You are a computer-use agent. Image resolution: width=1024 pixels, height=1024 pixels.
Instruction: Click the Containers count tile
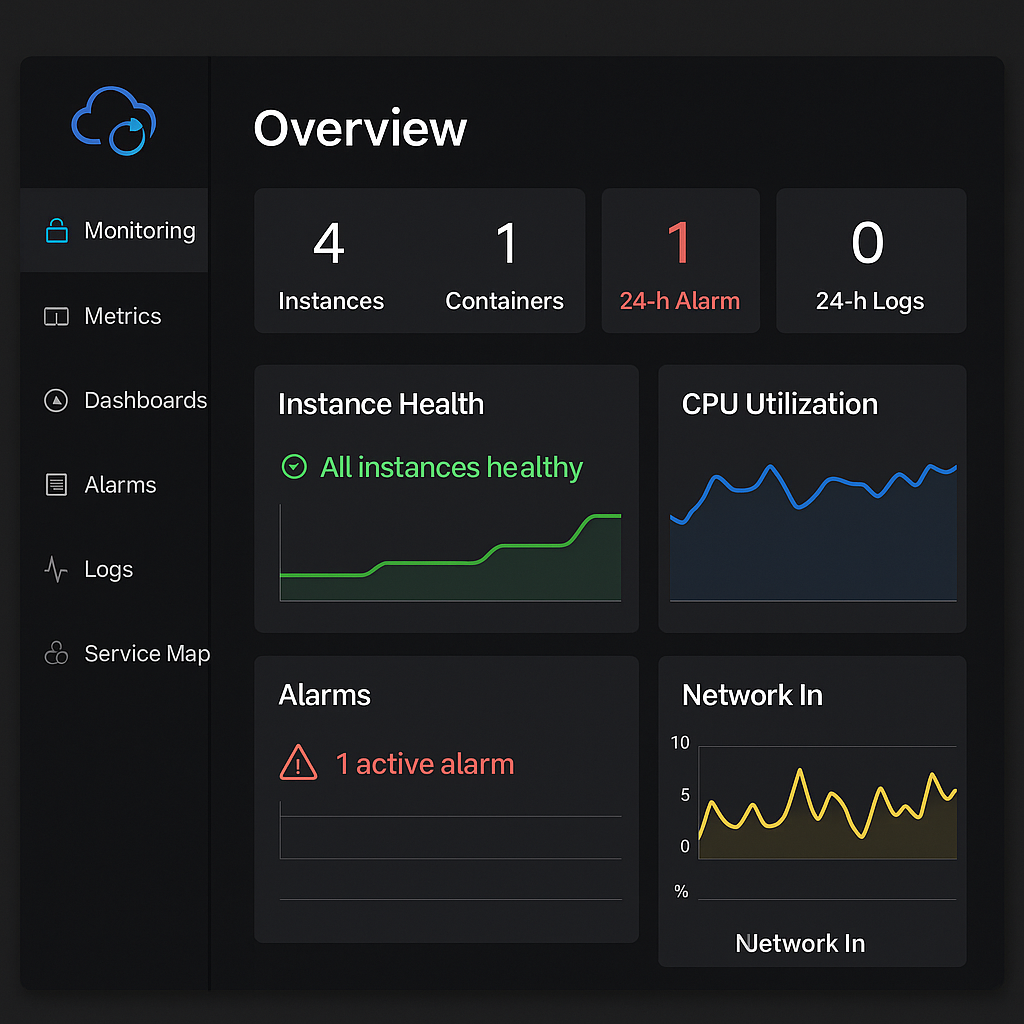pos(505,261)
